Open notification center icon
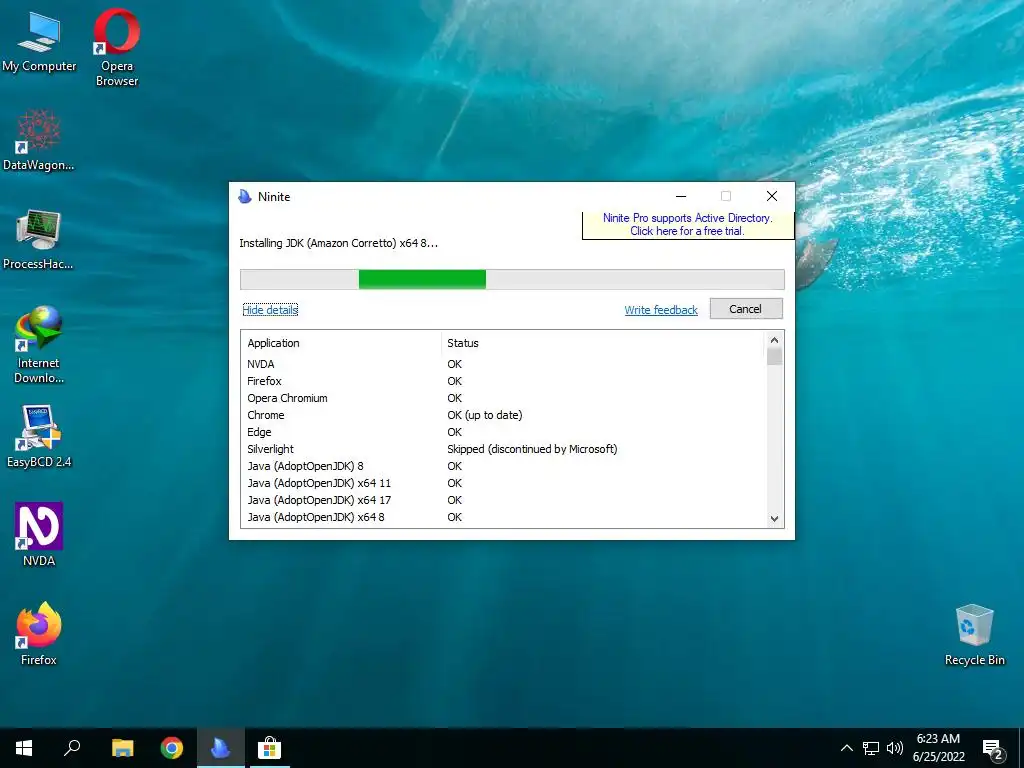1024x768 pixels. 993,748
